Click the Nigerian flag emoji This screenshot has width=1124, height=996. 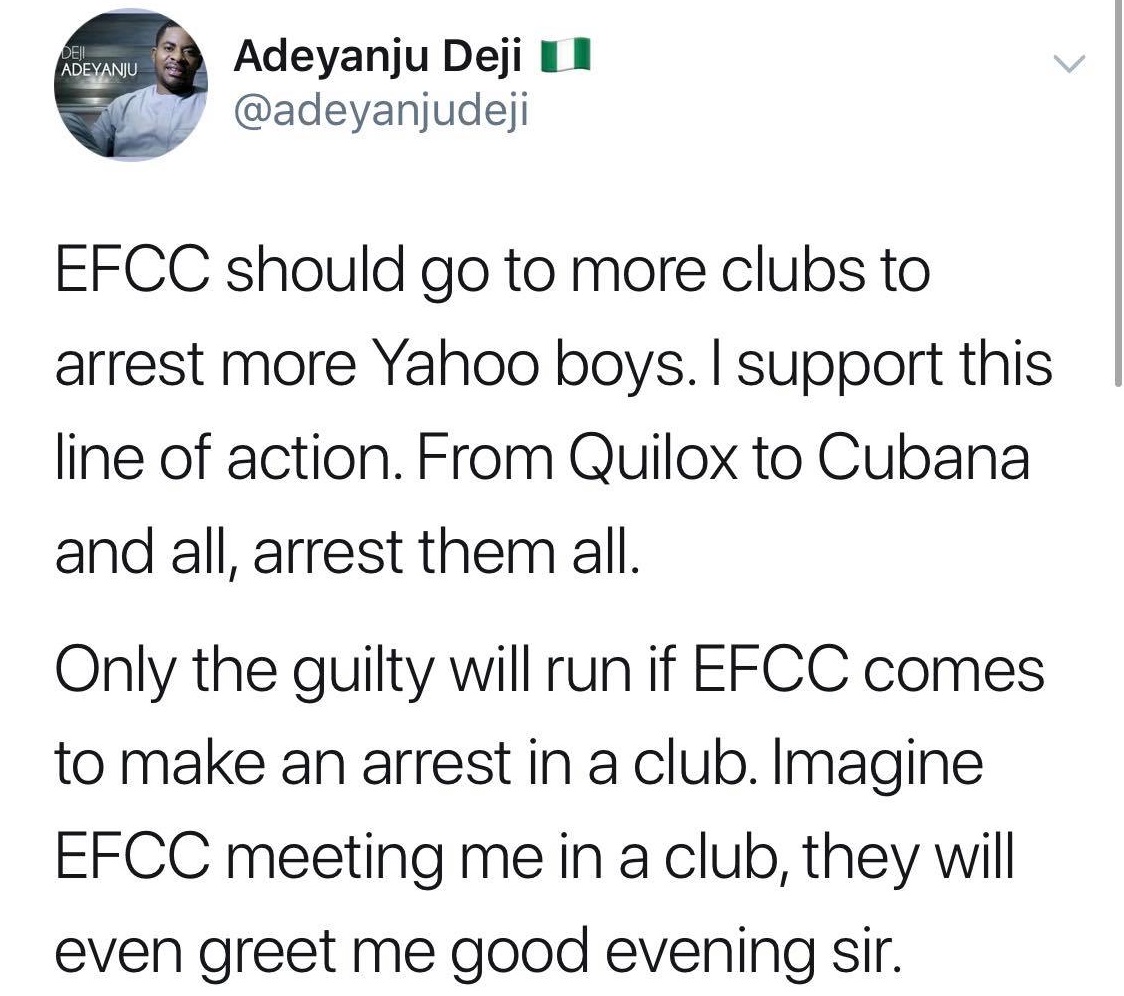tap(566, 59)
